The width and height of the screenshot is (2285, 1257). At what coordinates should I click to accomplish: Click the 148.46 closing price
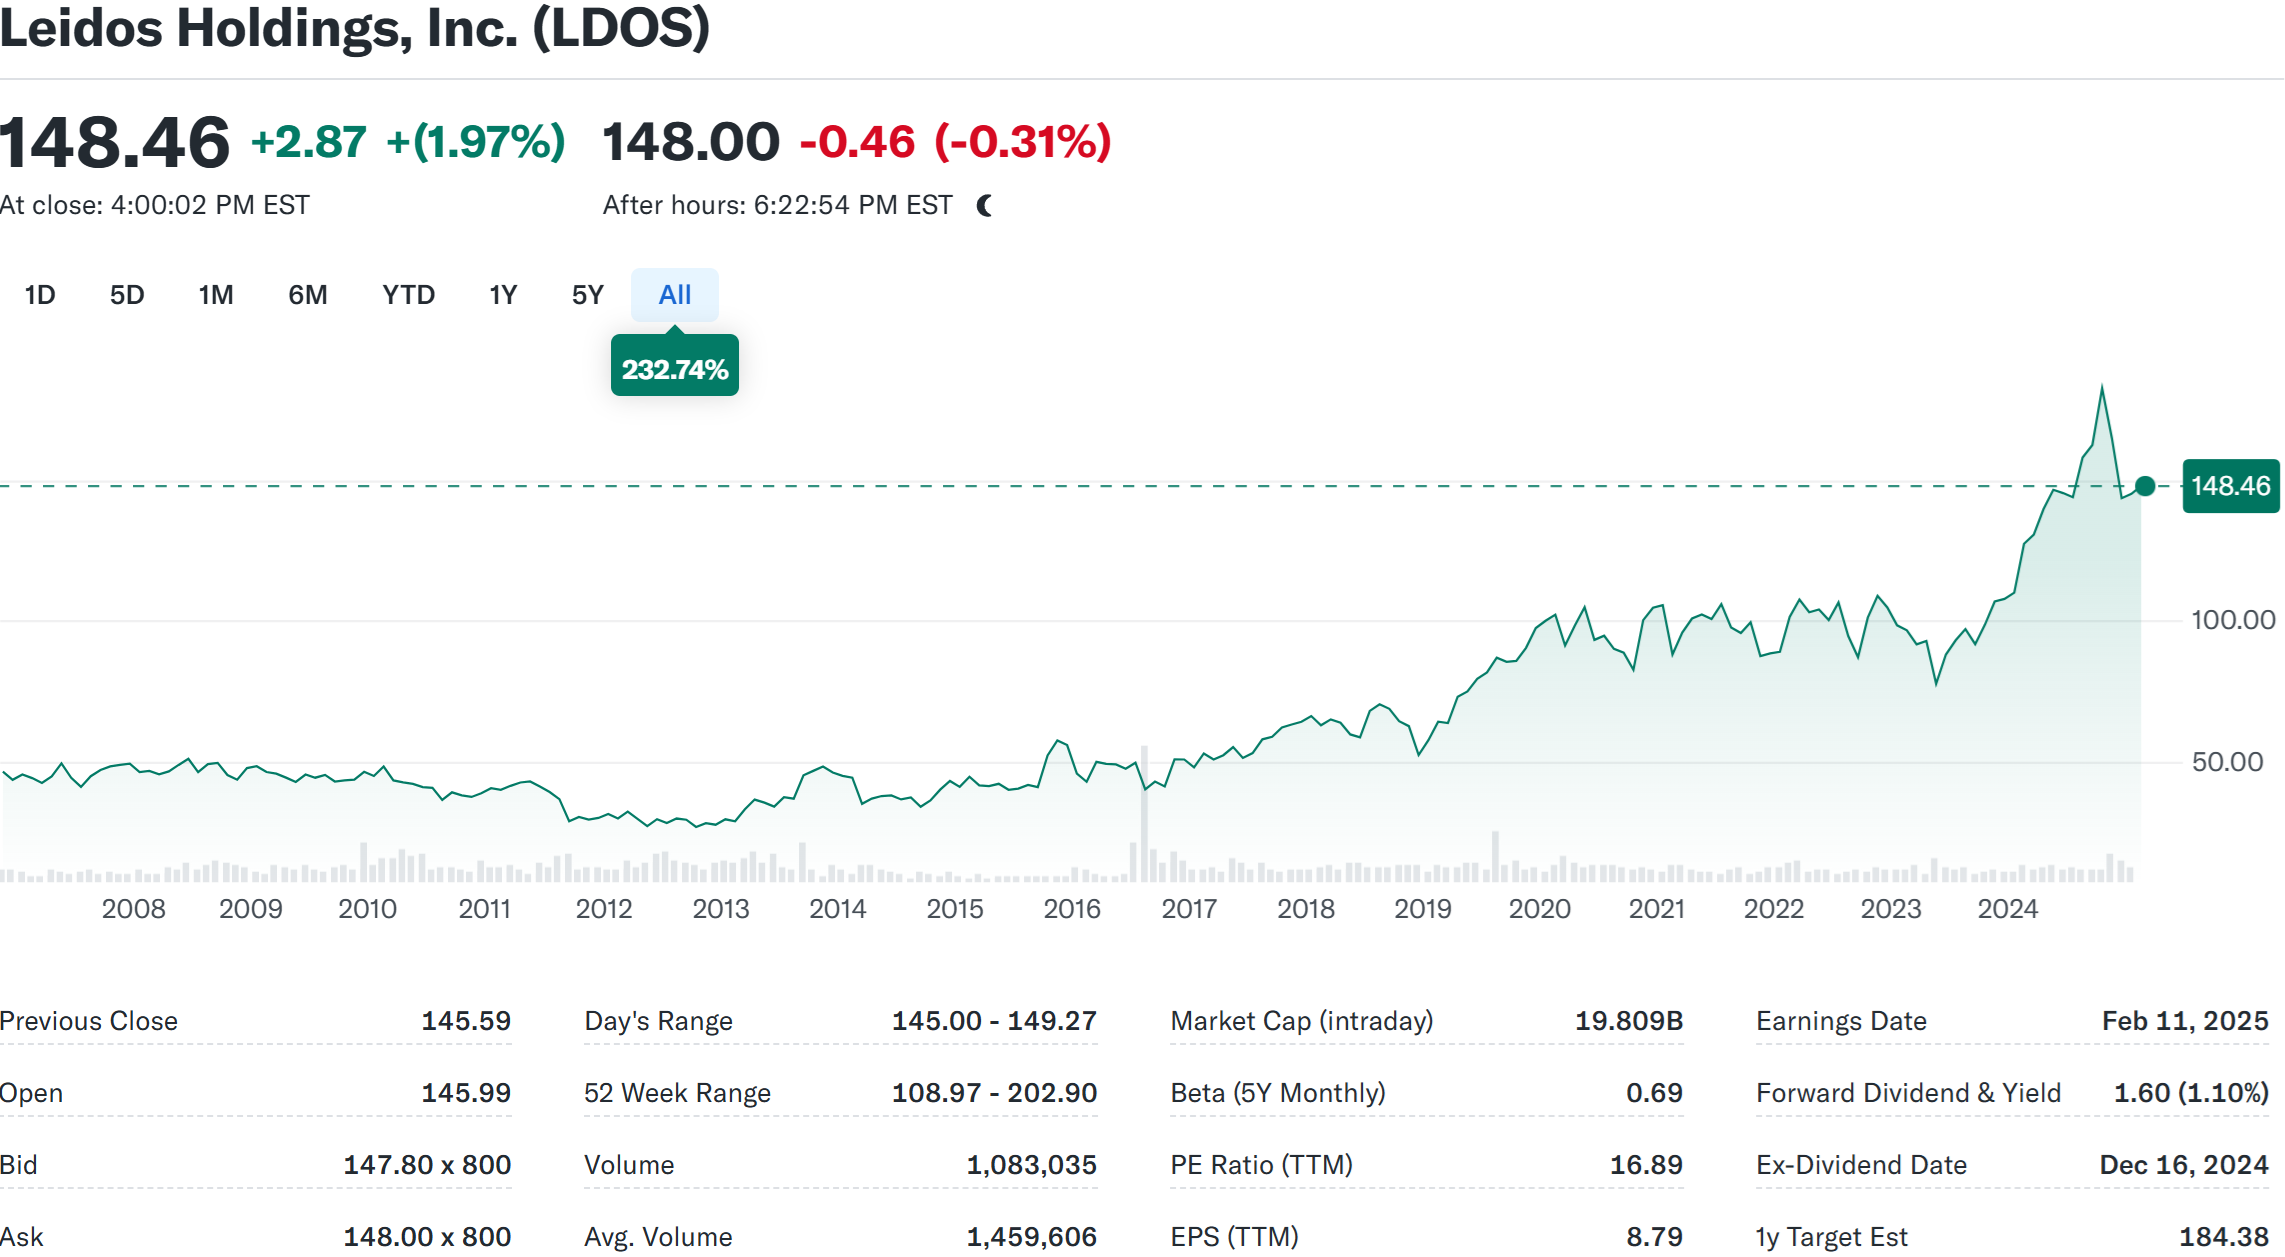(115, 142)
